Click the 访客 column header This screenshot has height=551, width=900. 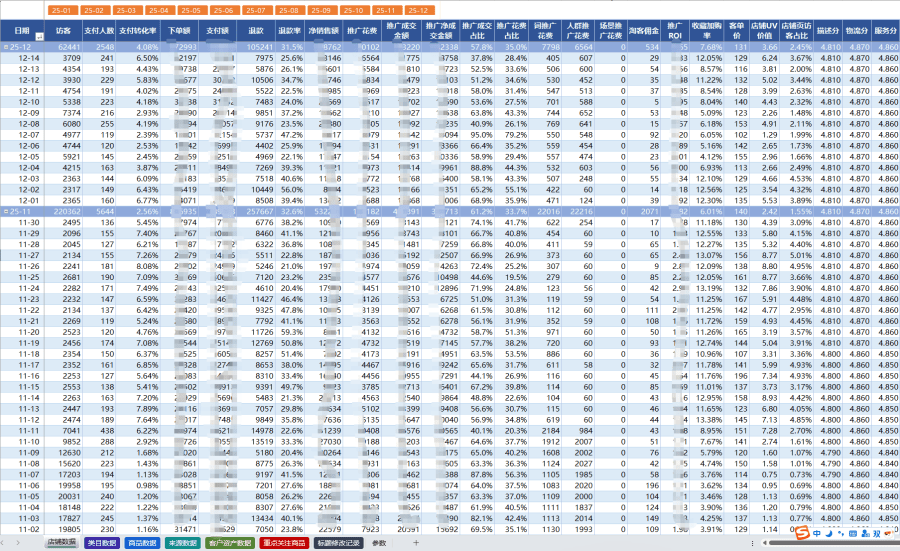coord(64,32)
